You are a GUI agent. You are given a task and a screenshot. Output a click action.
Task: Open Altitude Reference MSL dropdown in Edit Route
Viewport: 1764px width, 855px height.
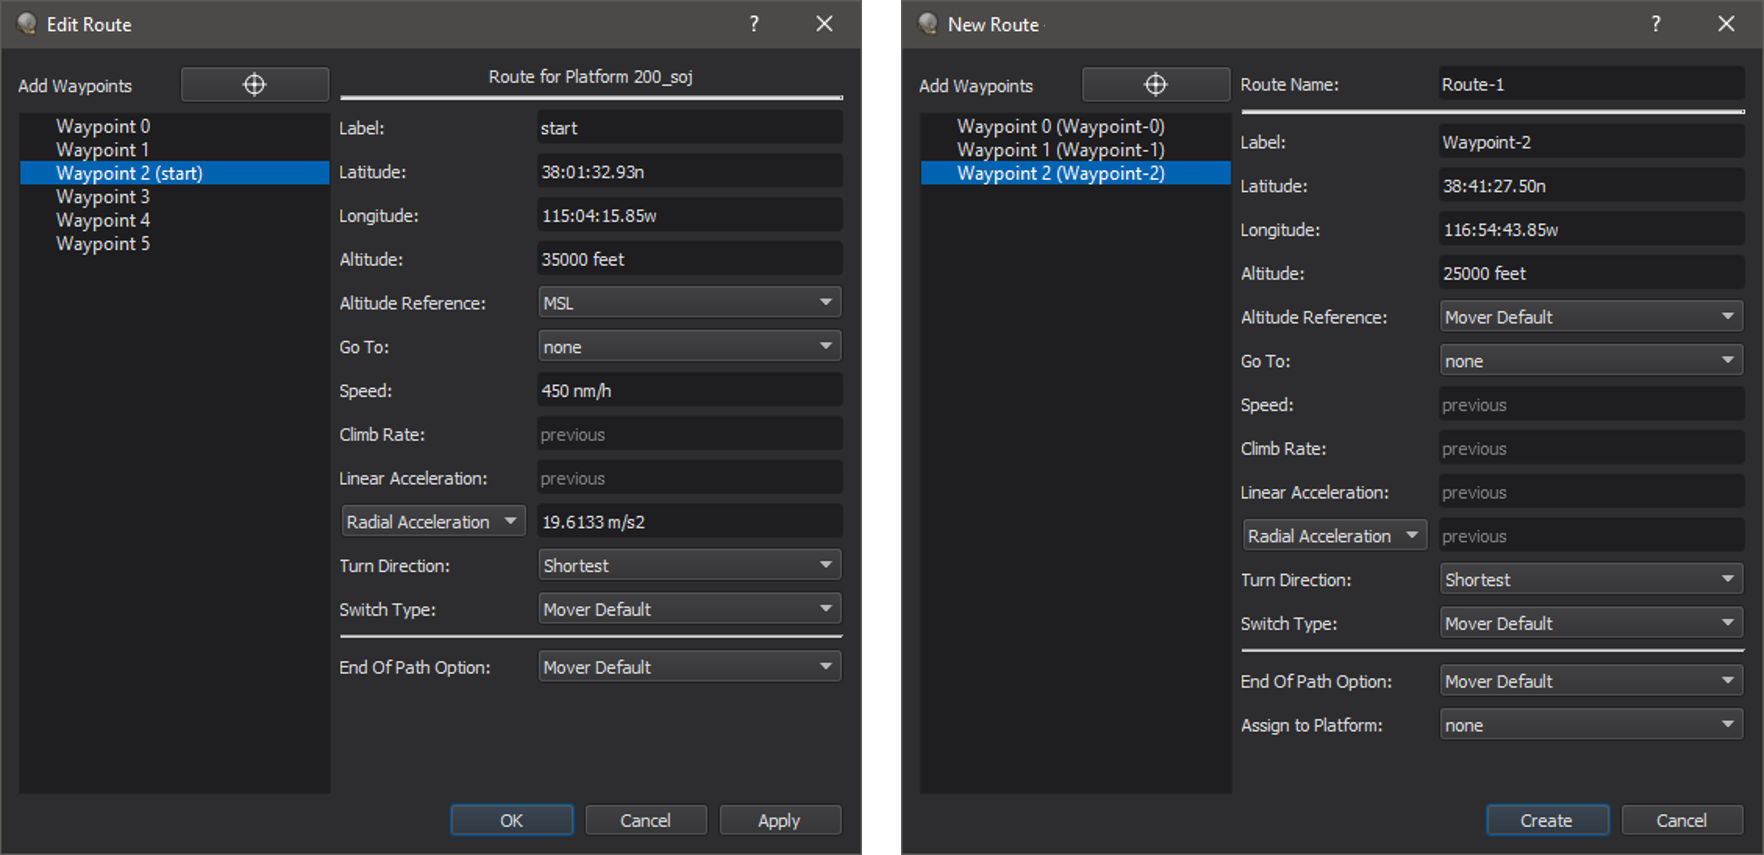690,303
